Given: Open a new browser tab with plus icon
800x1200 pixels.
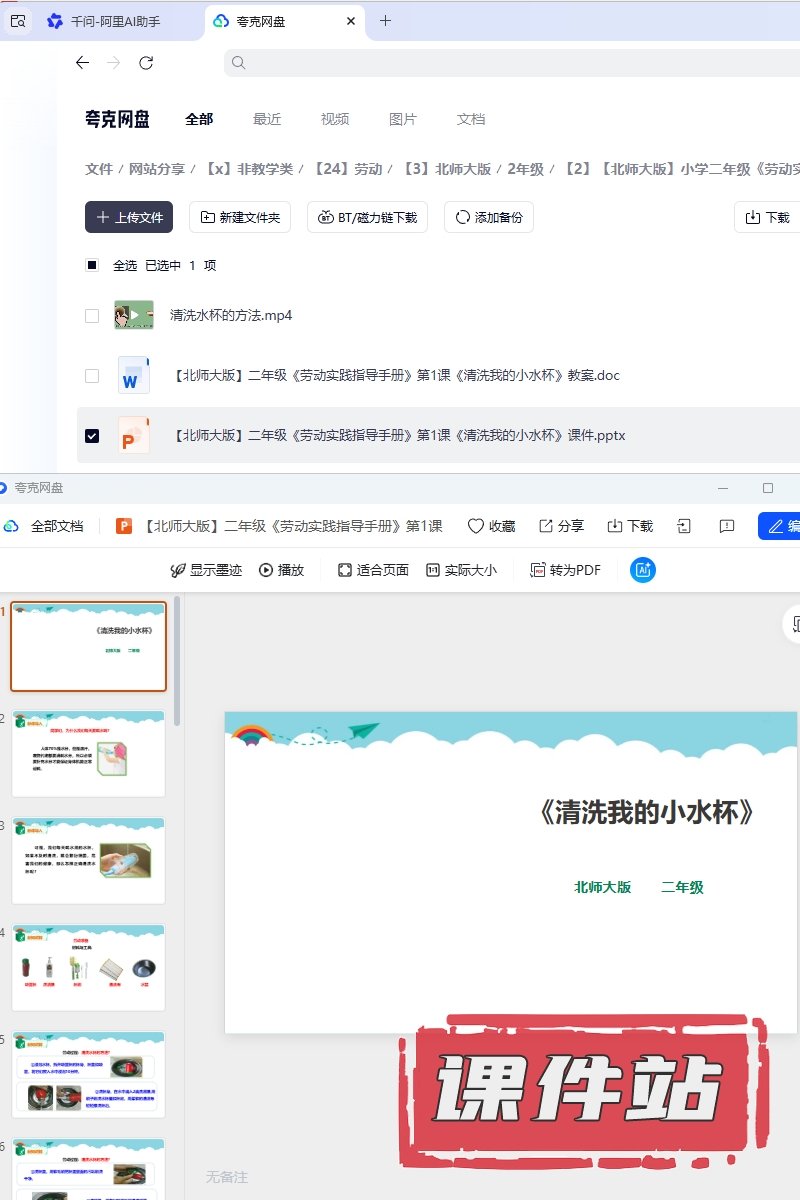Looking at the screenshot, I should (385, 21).
